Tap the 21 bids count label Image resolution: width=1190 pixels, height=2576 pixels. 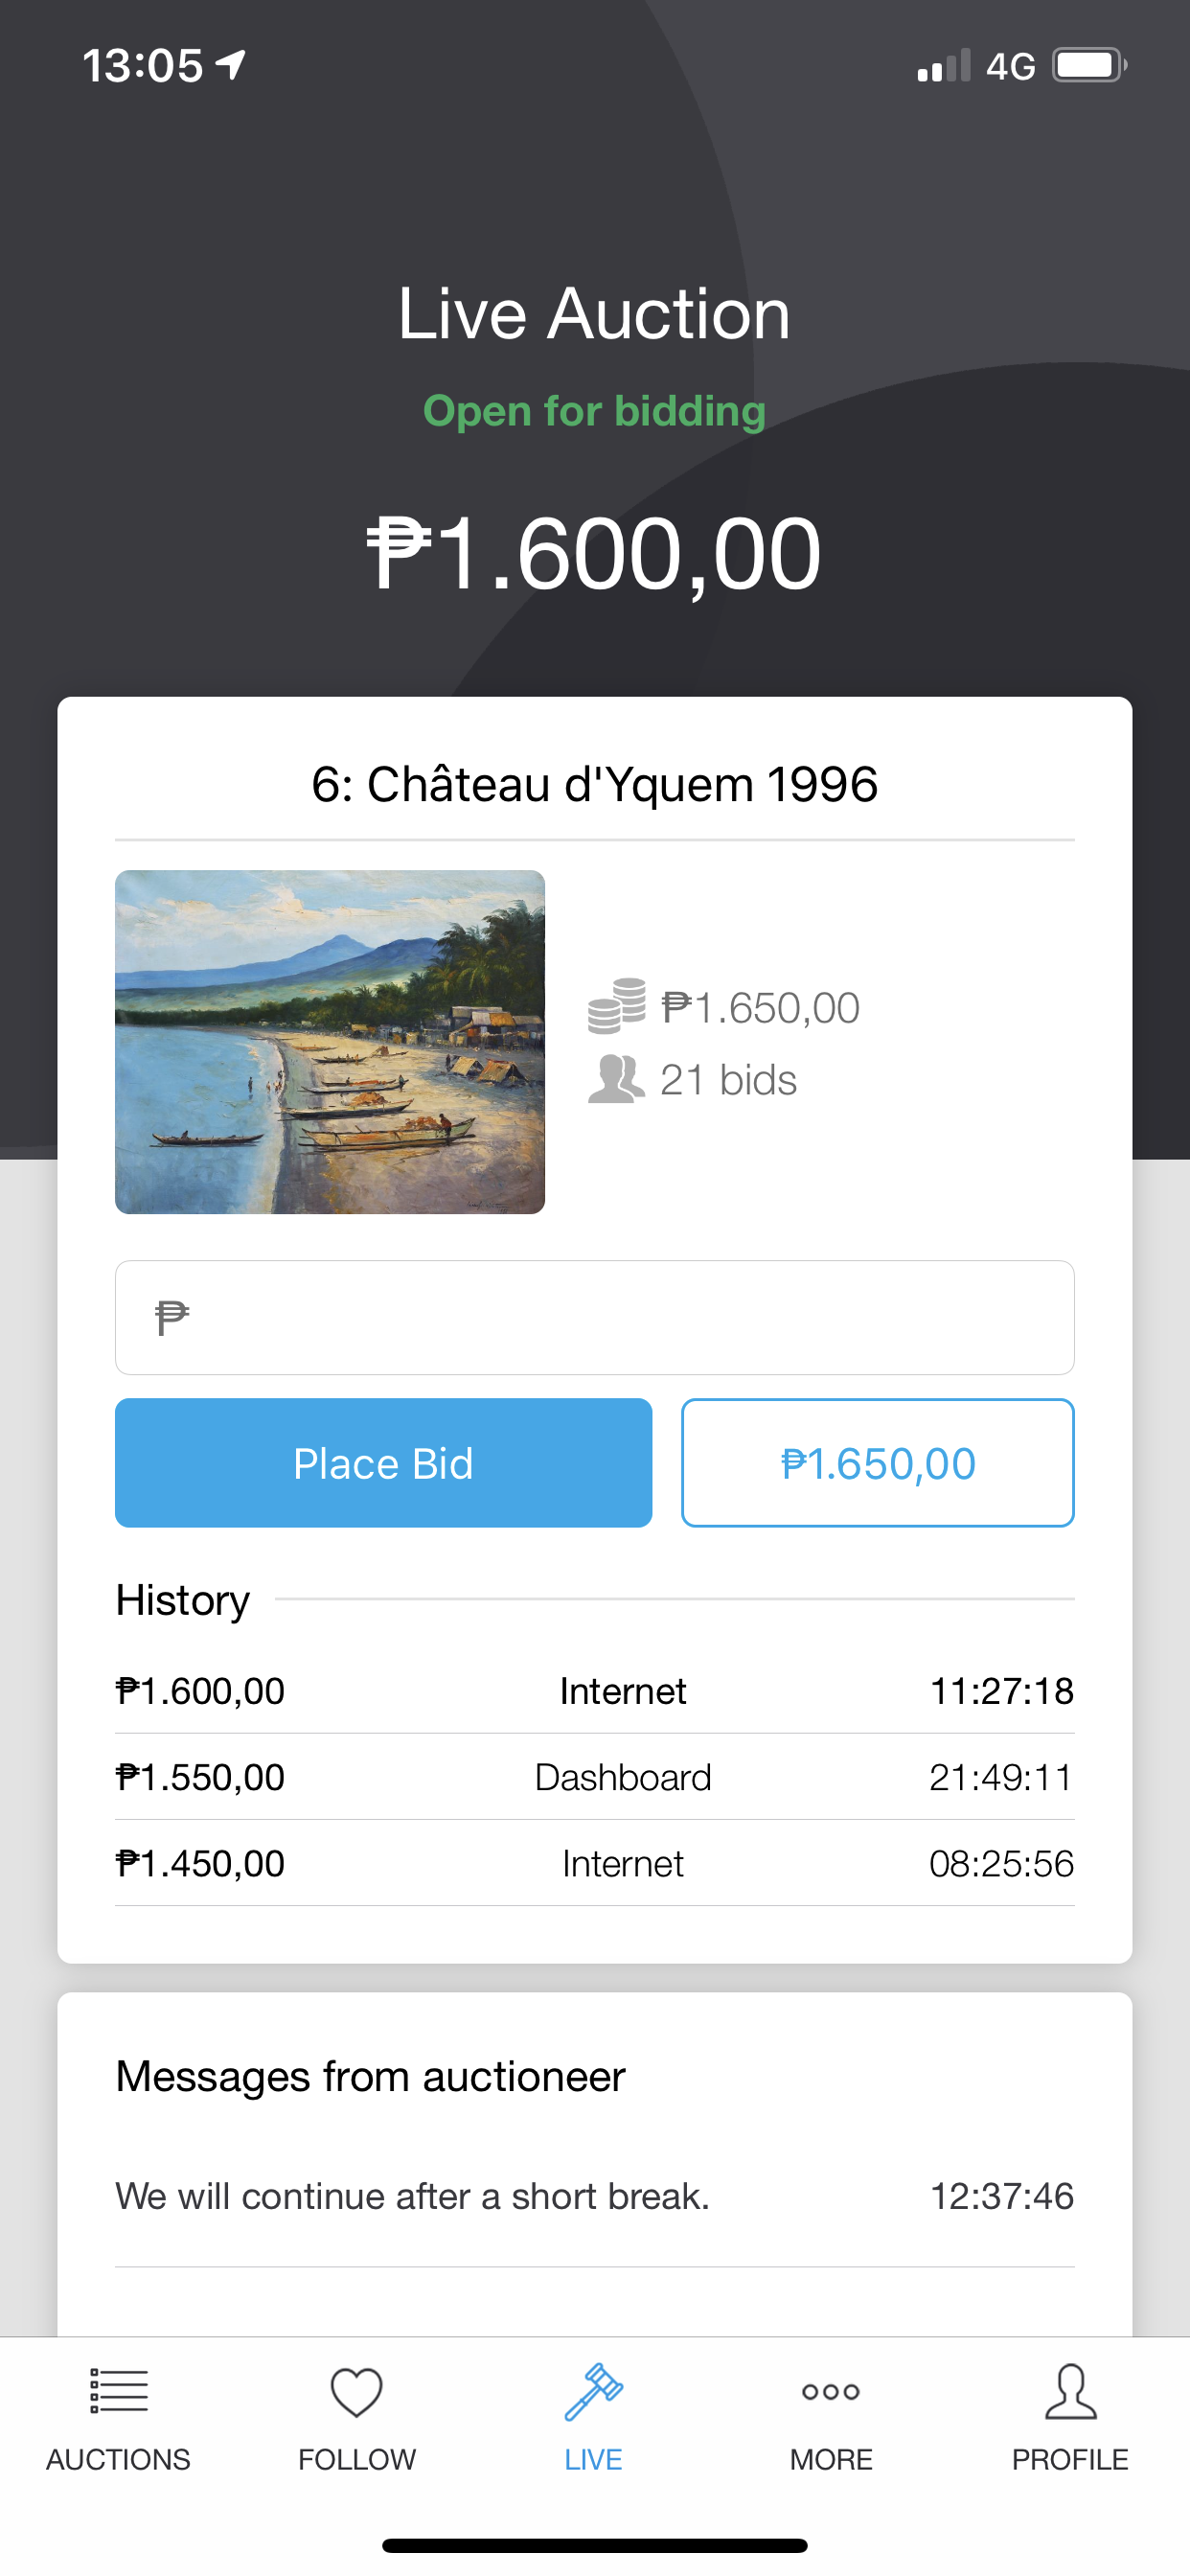[x=728, y=1080]
